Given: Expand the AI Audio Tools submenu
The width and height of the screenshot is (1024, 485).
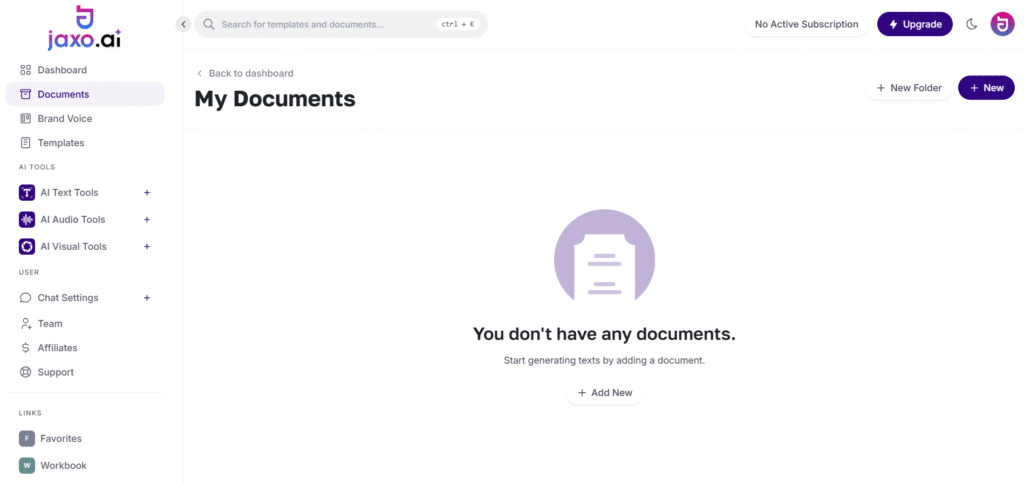Looking at the screenshot, I should 147,219.
